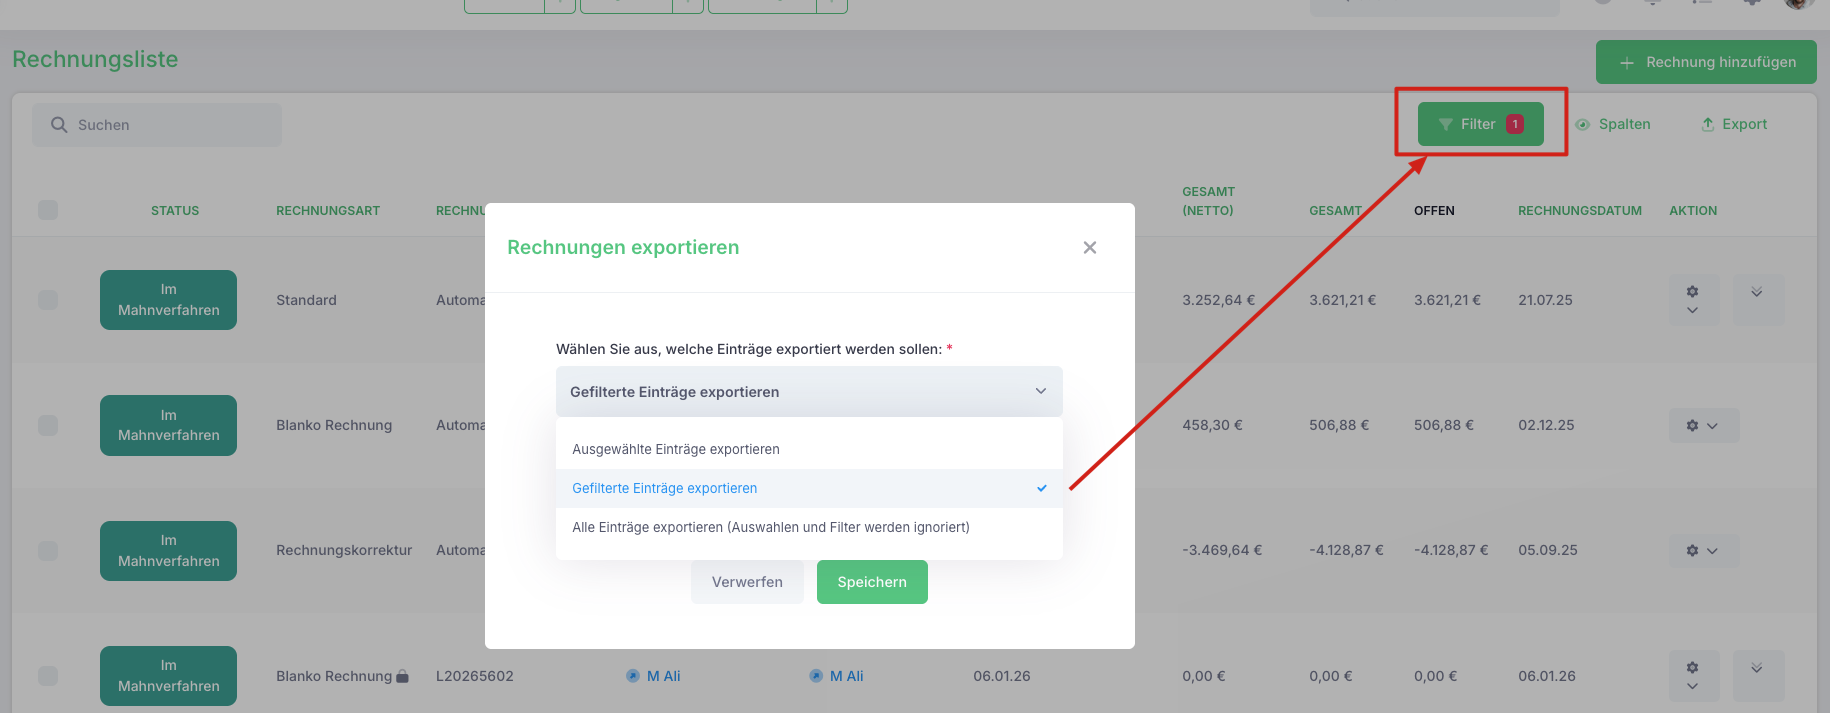Open gear action menu for 02.12.25 invoice
Viewport: 1830px width, 713px height.
[1703, 425]
